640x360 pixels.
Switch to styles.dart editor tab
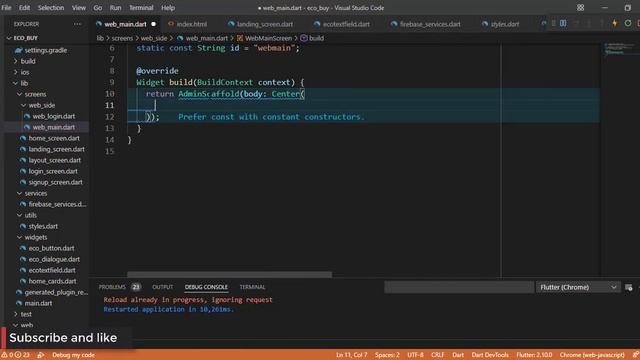point(504,24)
